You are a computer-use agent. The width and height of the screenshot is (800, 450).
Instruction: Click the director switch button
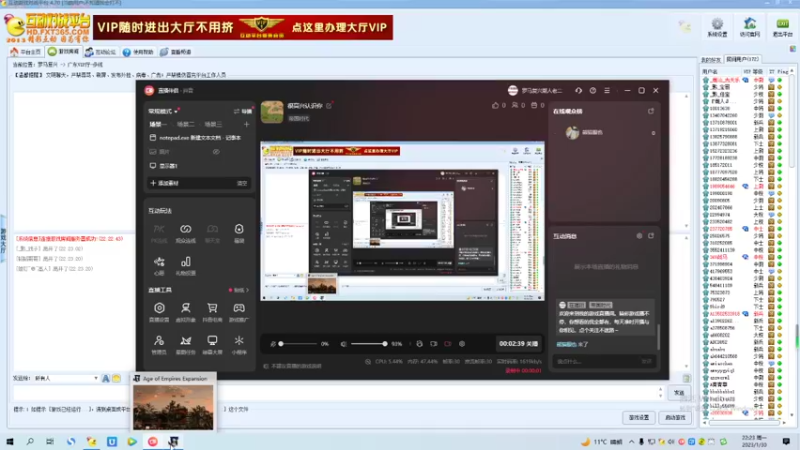pos(243,111)
